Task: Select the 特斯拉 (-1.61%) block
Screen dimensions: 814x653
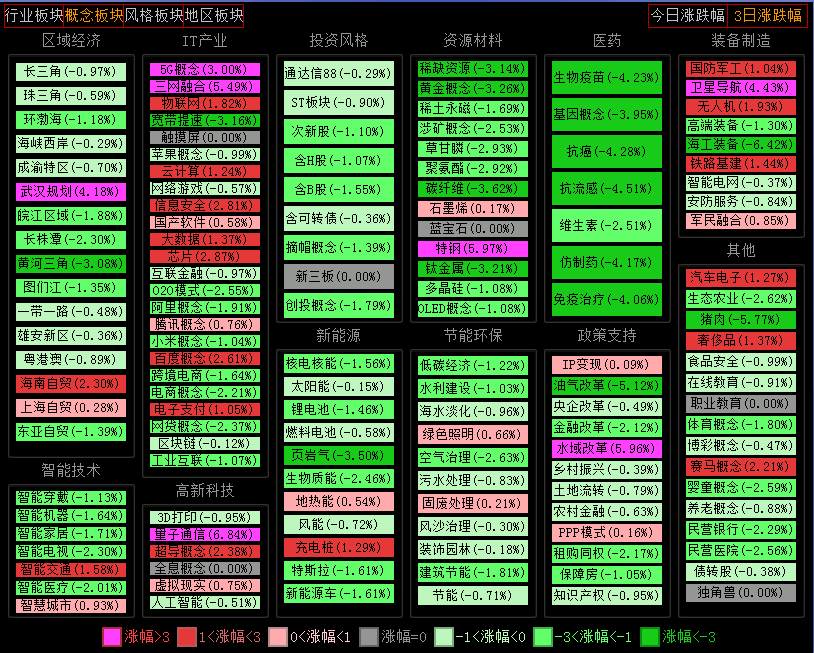Action: tap(339, 570)
